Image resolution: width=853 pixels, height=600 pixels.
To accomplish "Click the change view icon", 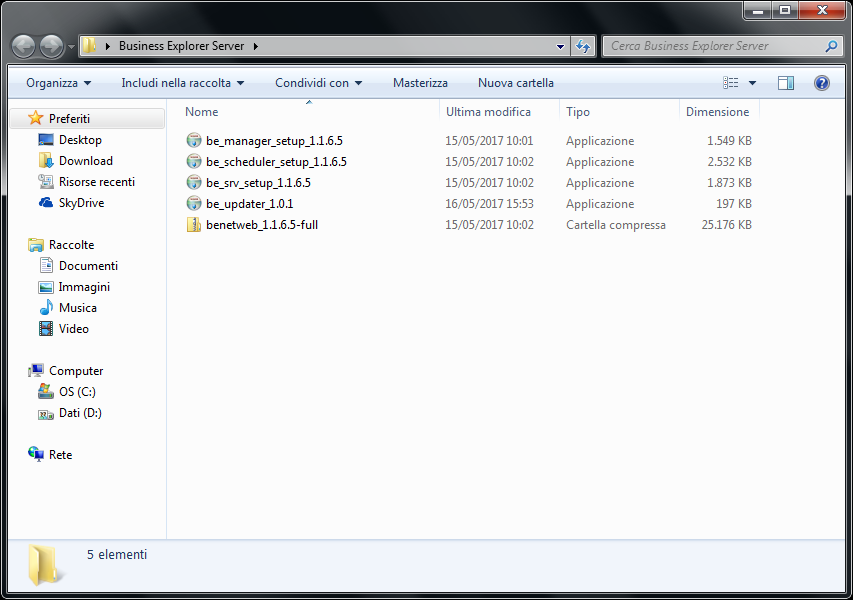I will [731, 83].
